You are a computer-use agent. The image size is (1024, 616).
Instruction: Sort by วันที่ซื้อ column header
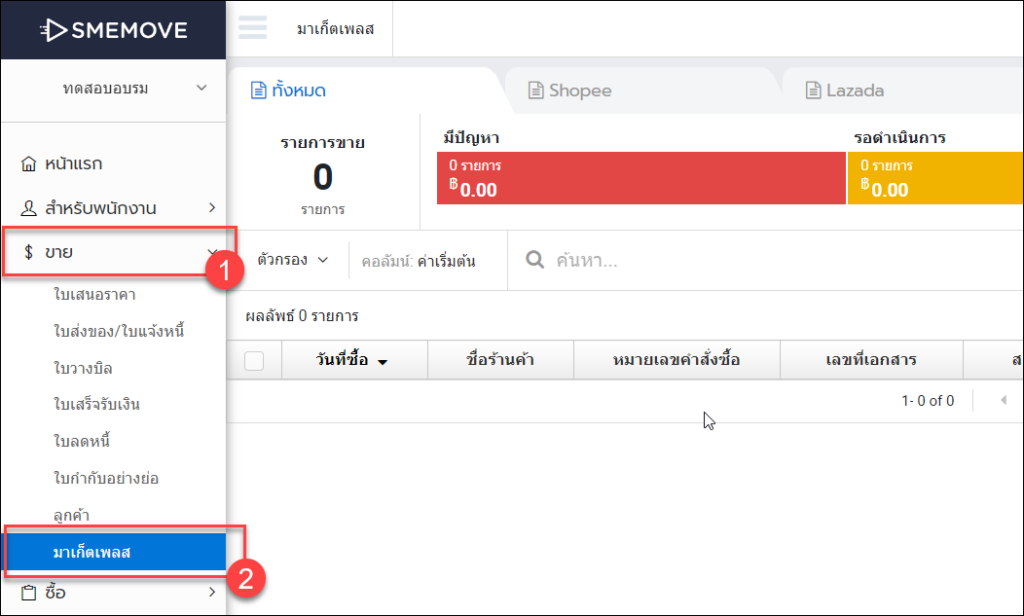[x=346, y=361]
